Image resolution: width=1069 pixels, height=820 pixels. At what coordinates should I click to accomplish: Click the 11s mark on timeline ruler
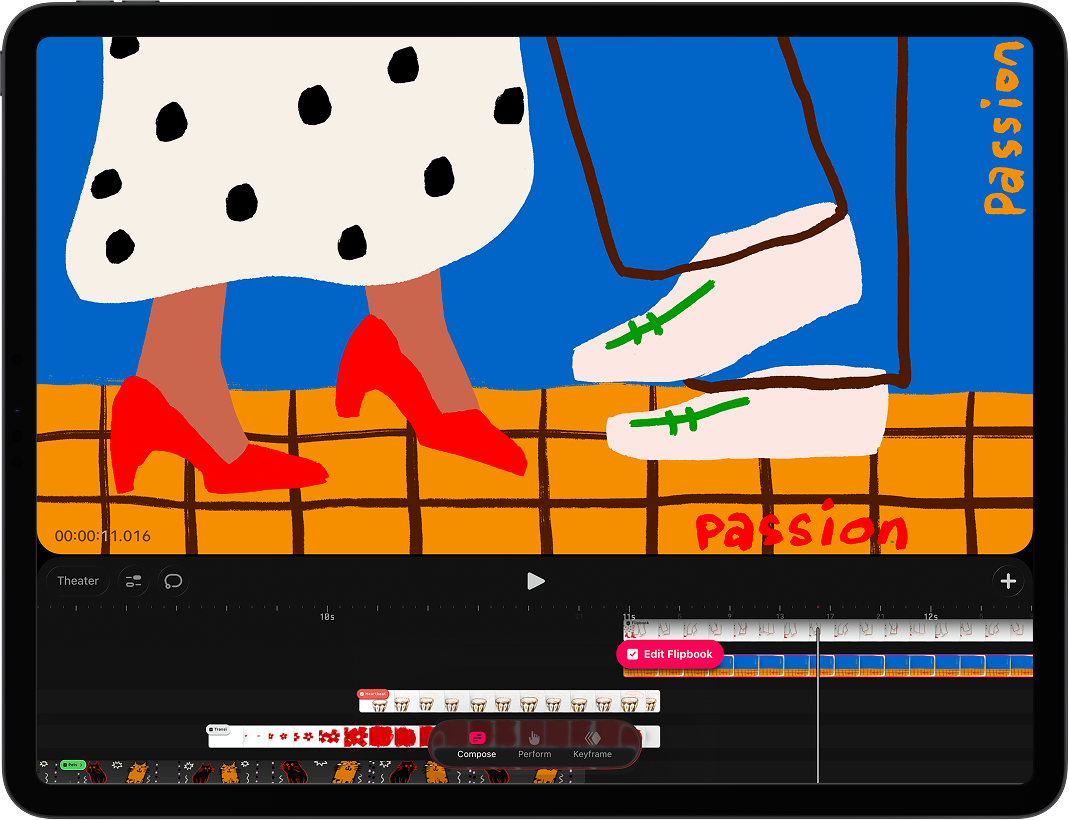click(629, 616)
